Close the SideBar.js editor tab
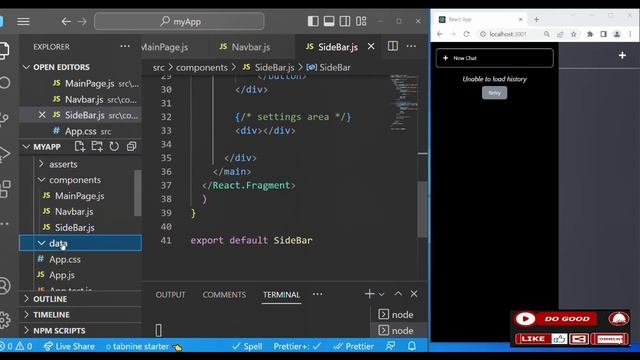Viewport: 640px width, 360px height. (371, 47)
